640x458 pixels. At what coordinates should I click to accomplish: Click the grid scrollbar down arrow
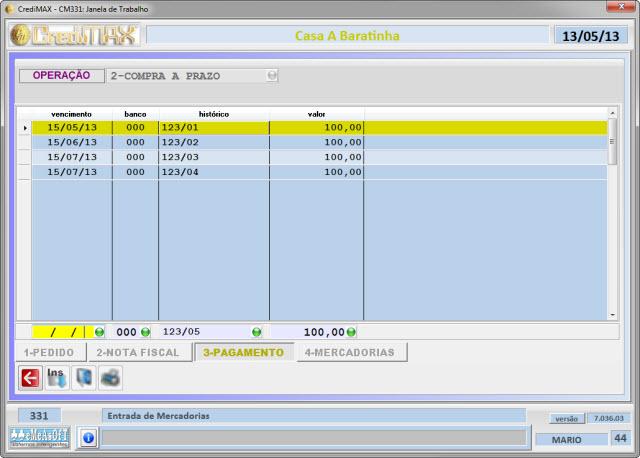click(x=613, y=314)
